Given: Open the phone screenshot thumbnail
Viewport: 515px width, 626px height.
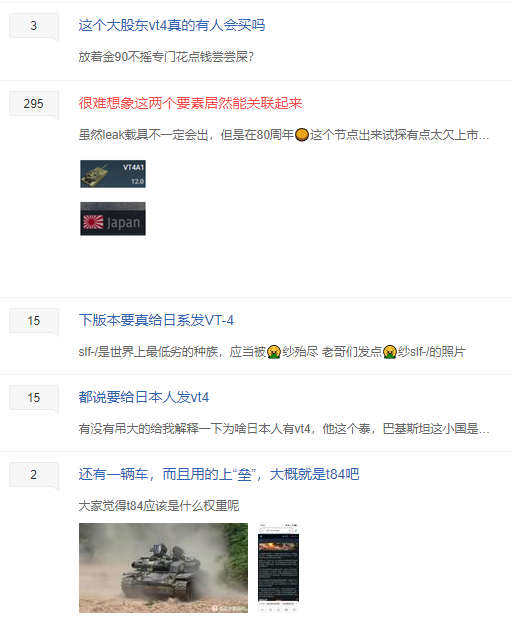Looking at the screenshot, I should tap(278, 568).
